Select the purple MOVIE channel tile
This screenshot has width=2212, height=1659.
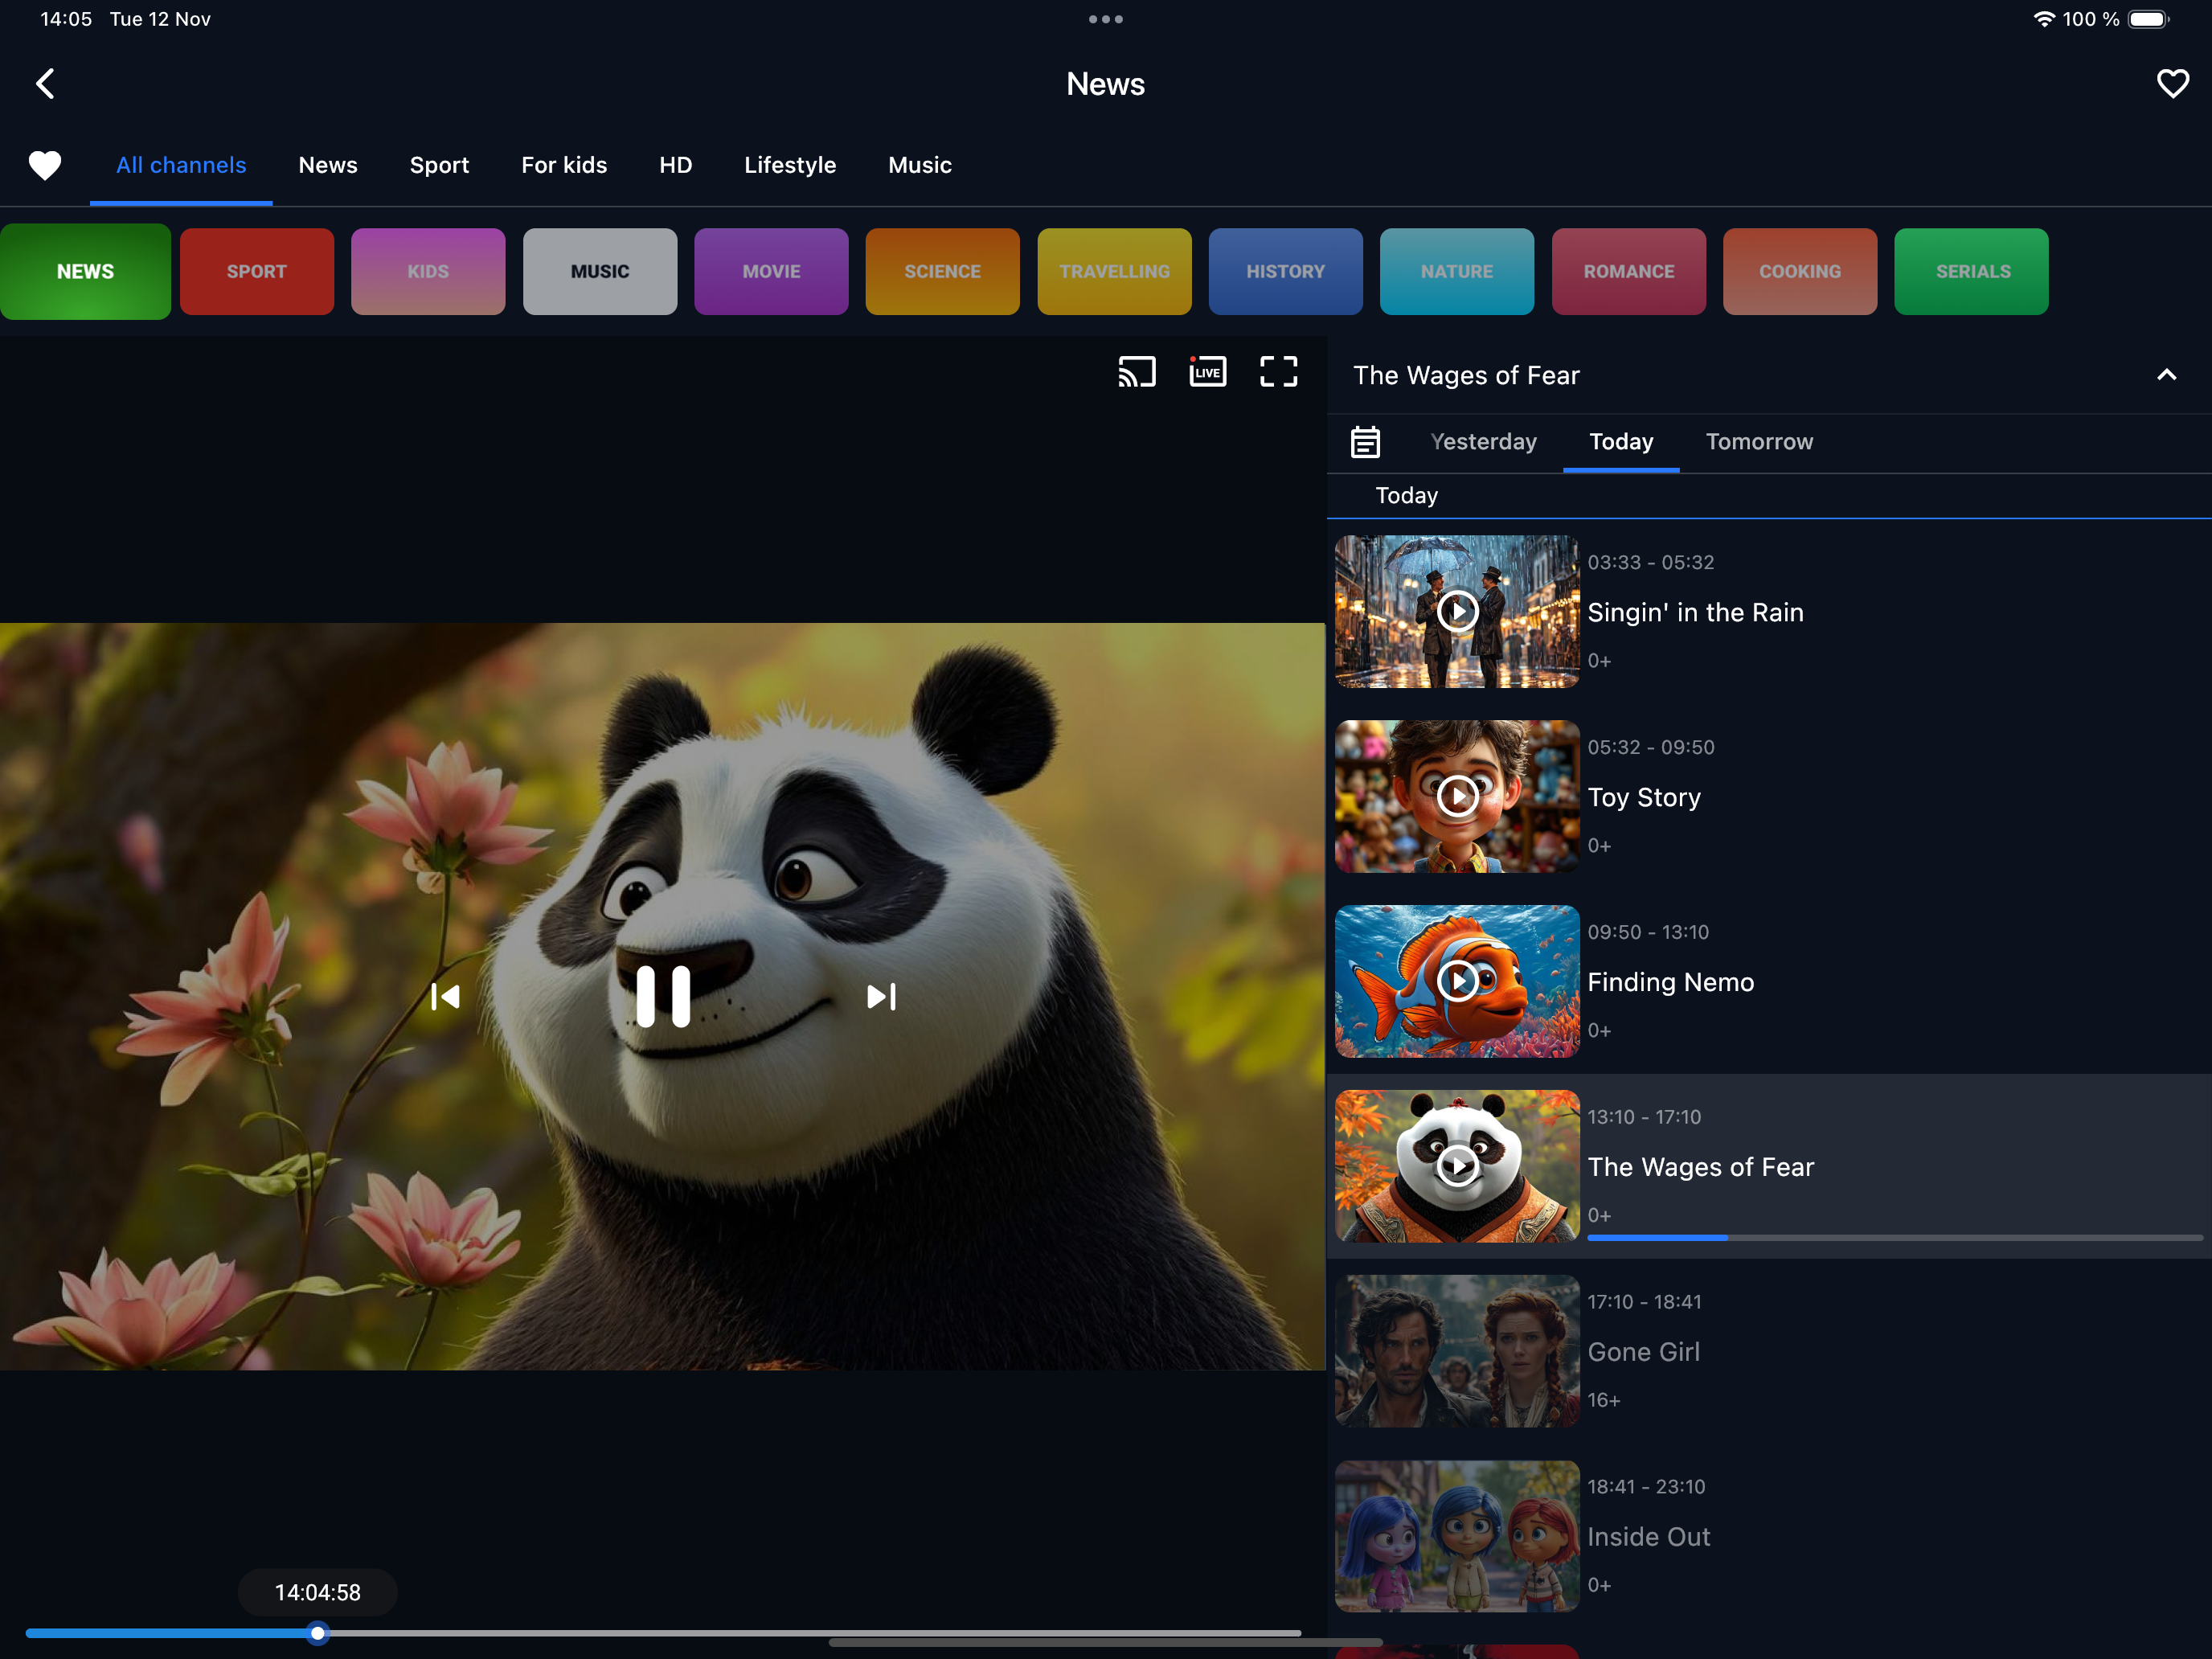coord(771,272)
